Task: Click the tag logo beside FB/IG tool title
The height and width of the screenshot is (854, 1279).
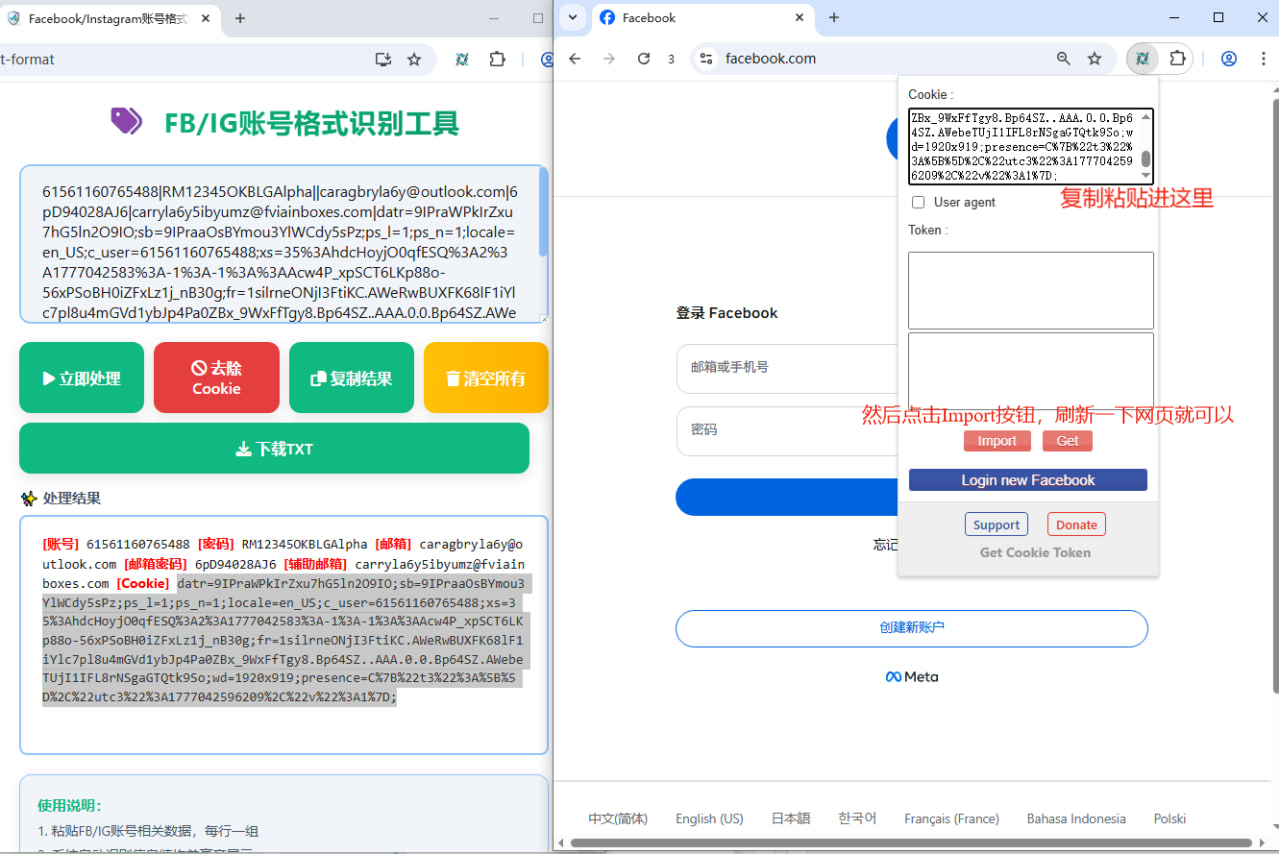Action: pyautogui.click(x=126, y=121)
